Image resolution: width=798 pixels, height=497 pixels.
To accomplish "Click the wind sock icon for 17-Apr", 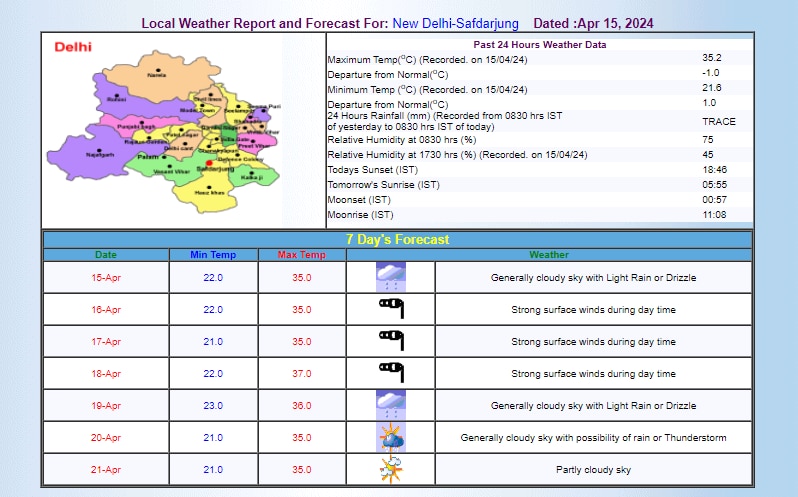I will tap(391, 340).
